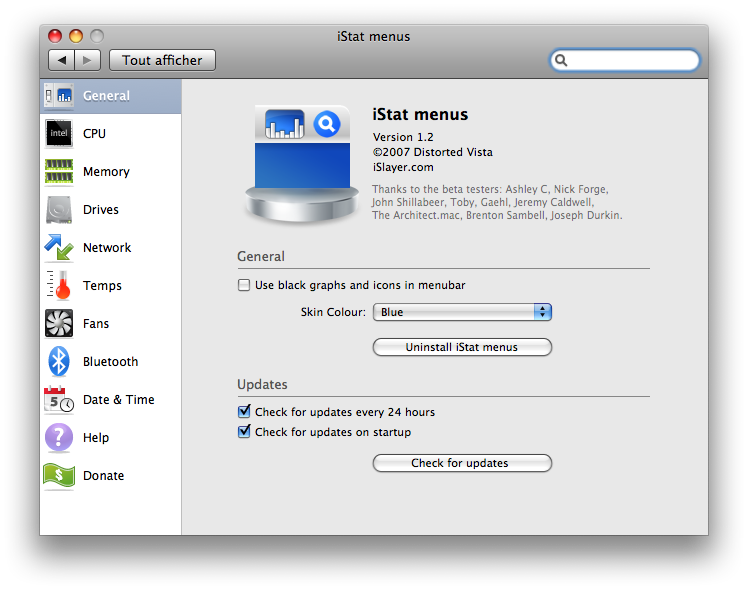The width and height of the screenshot is (748, 590).
Task: Click the Help question mark icon
Action: click(x=59, y=437)
